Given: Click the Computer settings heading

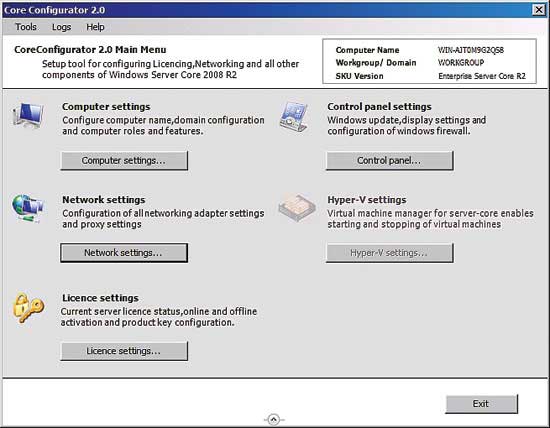Looking at the screenshot, I should (106, 107).
